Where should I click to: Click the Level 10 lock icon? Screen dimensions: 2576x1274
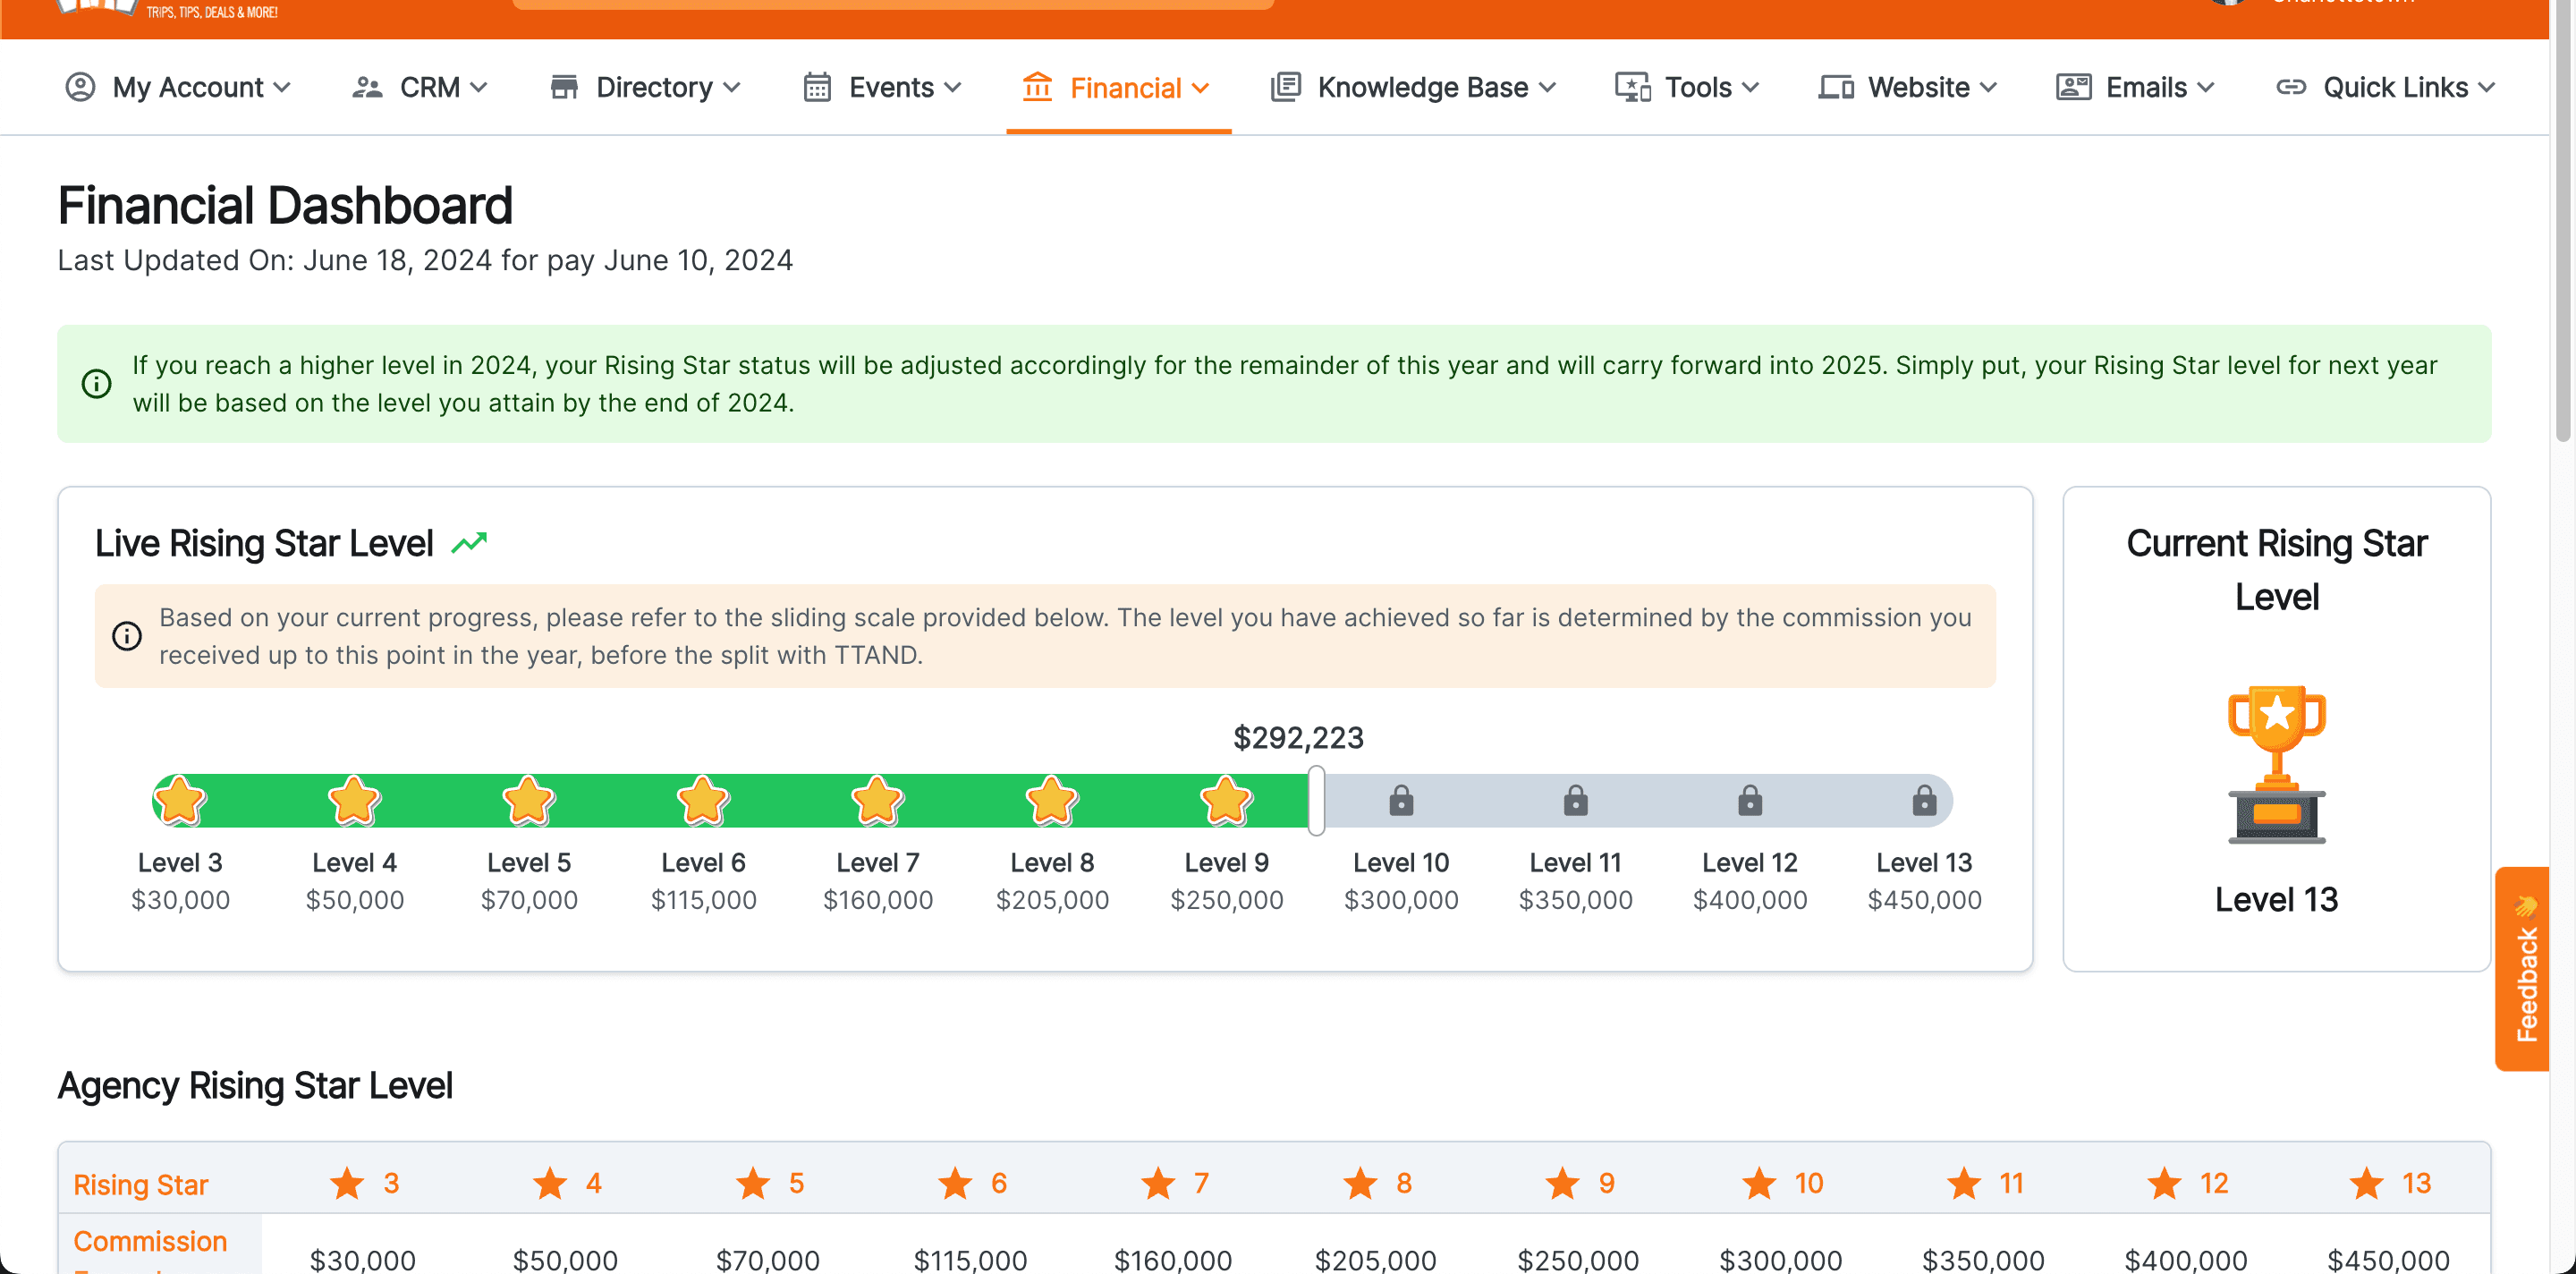pos(1401,800)
